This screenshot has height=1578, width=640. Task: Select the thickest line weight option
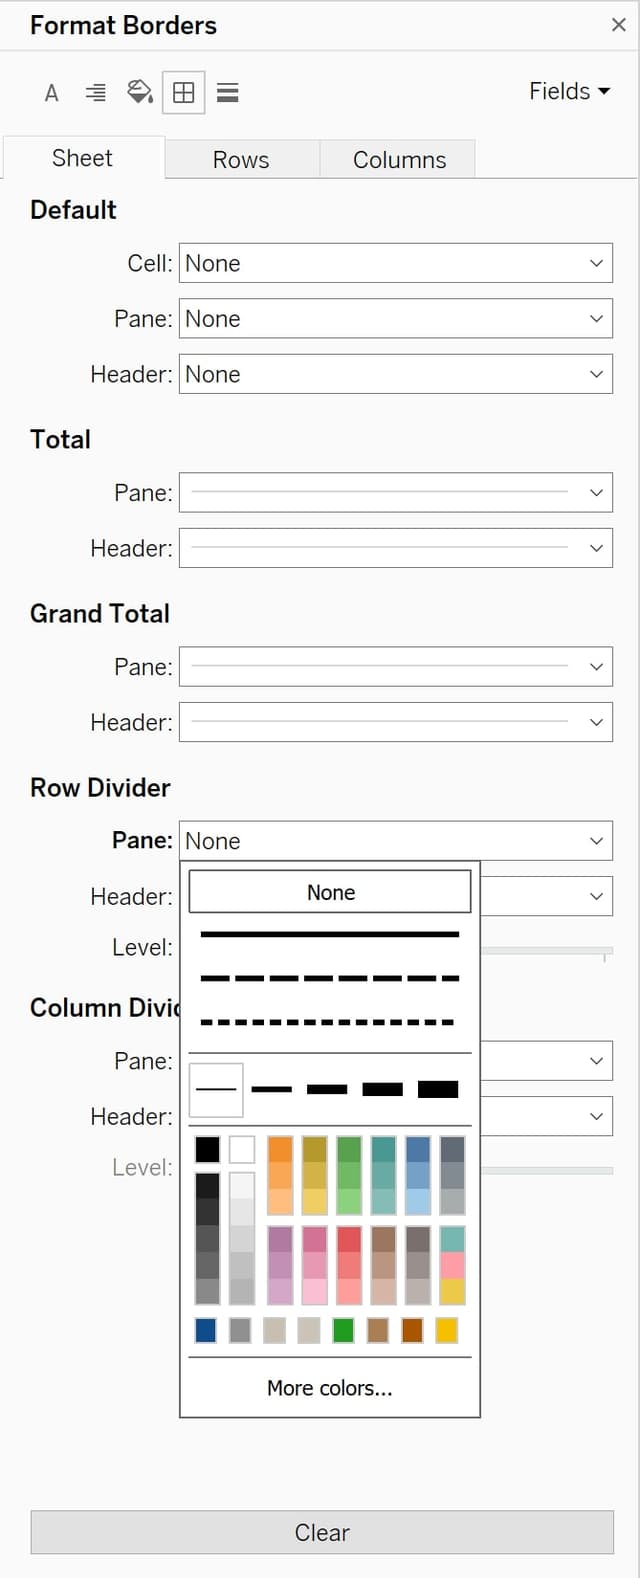pyautogui.click(x=437, y=1090)
